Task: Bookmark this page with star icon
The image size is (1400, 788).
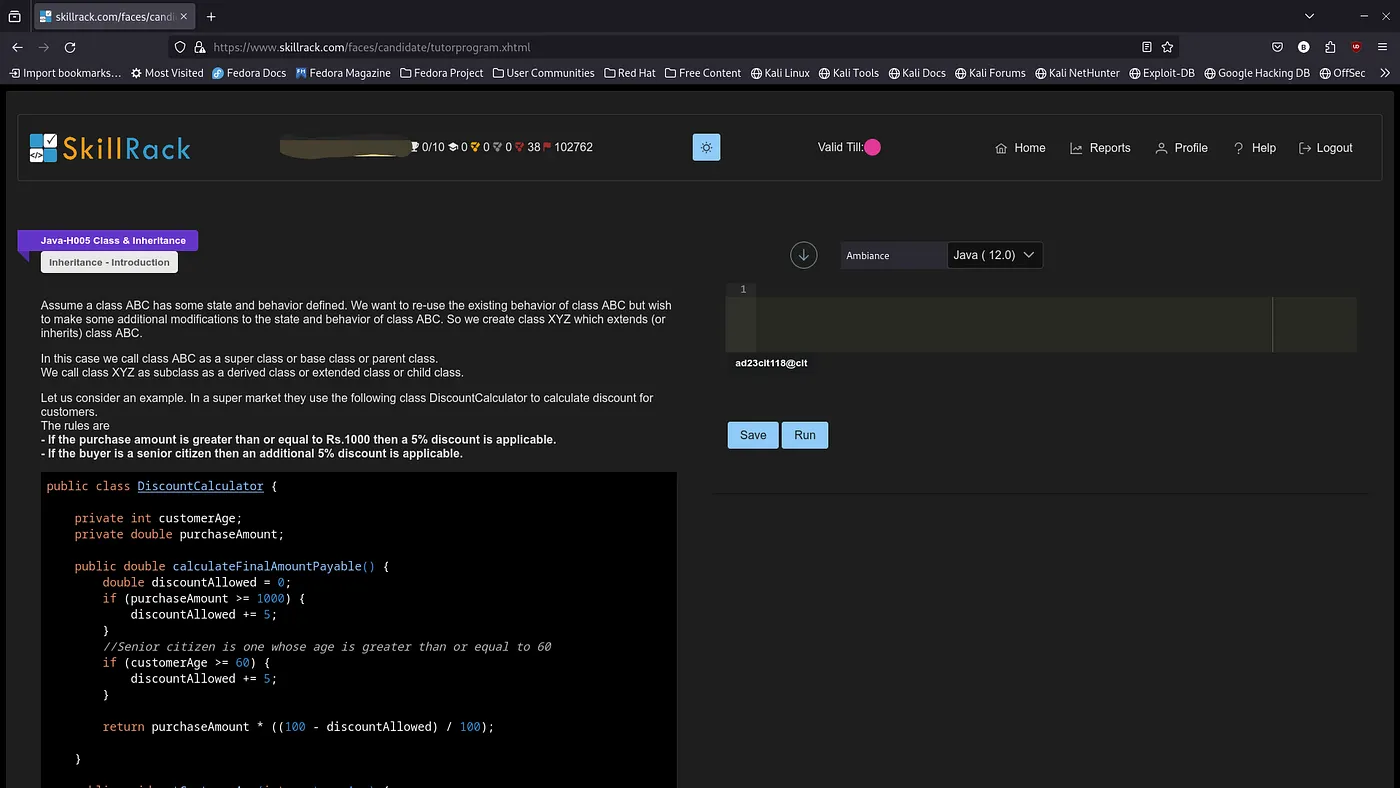Action: [1167, 47]
